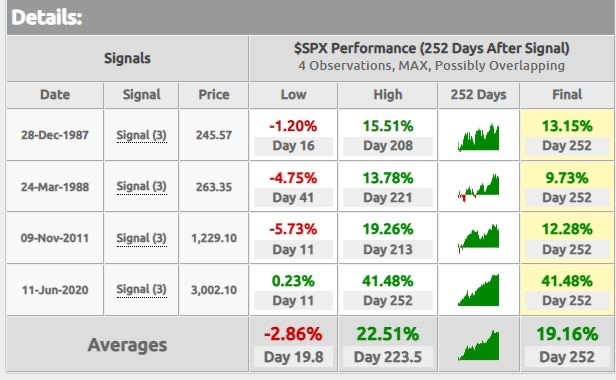Click Signal (3) link for 24-Mar-1988
Image resolution: width=616 pixels, height=380 pixels.
[141, 186]
